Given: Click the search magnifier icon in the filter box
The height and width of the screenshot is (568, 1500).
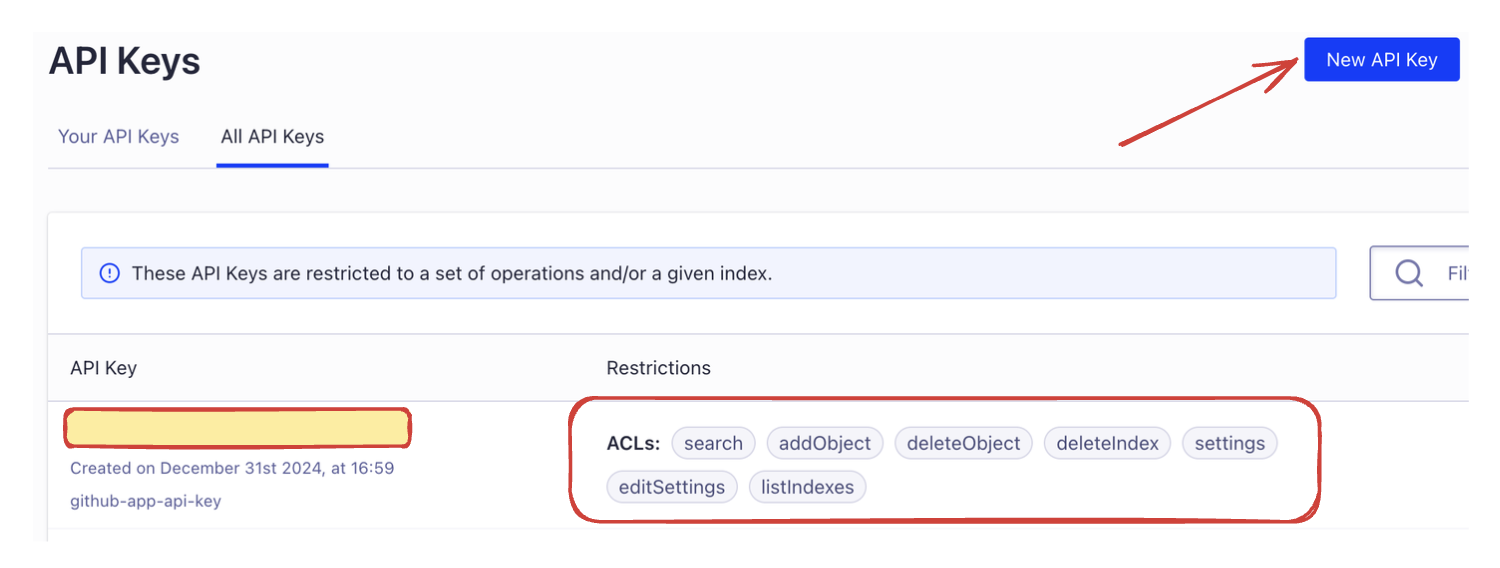Looking at the screenshot, I should coord(1409,273).
